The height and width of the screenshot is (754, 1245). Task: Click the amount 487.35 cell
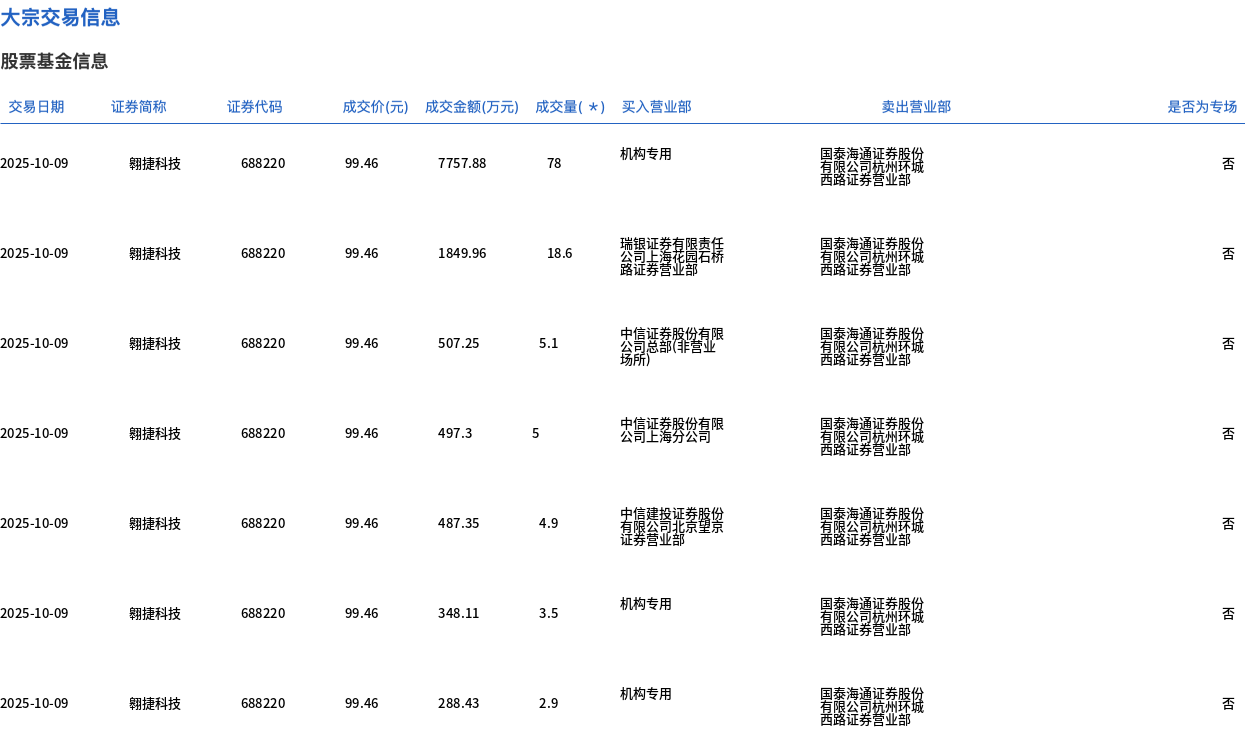(x=459, y=523)
